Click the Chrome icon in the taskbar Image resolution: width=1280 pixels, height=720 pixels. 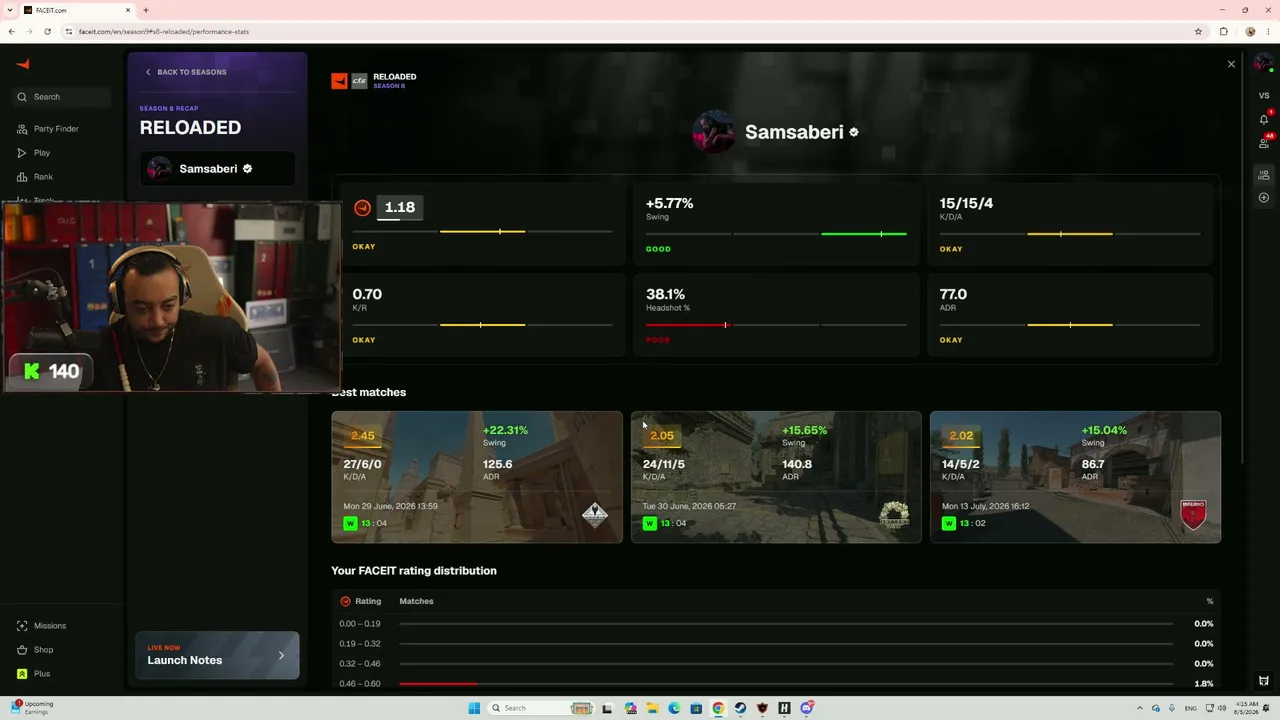click(x=718, y=708)
